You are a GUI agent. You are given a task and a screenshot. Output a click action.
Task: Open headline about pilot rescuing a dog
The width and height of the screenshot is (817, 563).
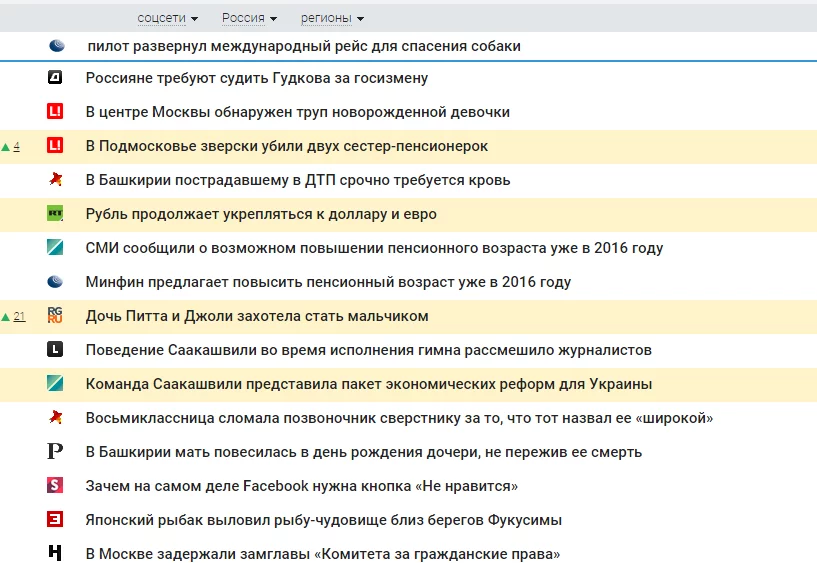click(x=304, y=46)
